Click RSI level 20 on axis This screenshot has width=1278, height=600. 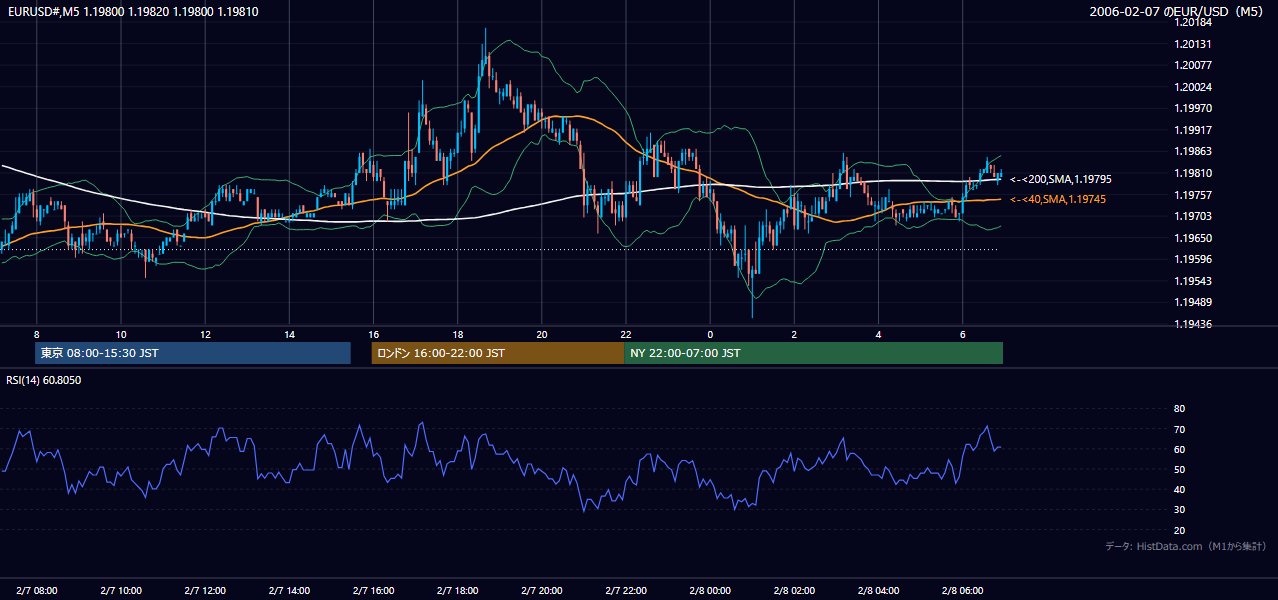[1179, 530]
